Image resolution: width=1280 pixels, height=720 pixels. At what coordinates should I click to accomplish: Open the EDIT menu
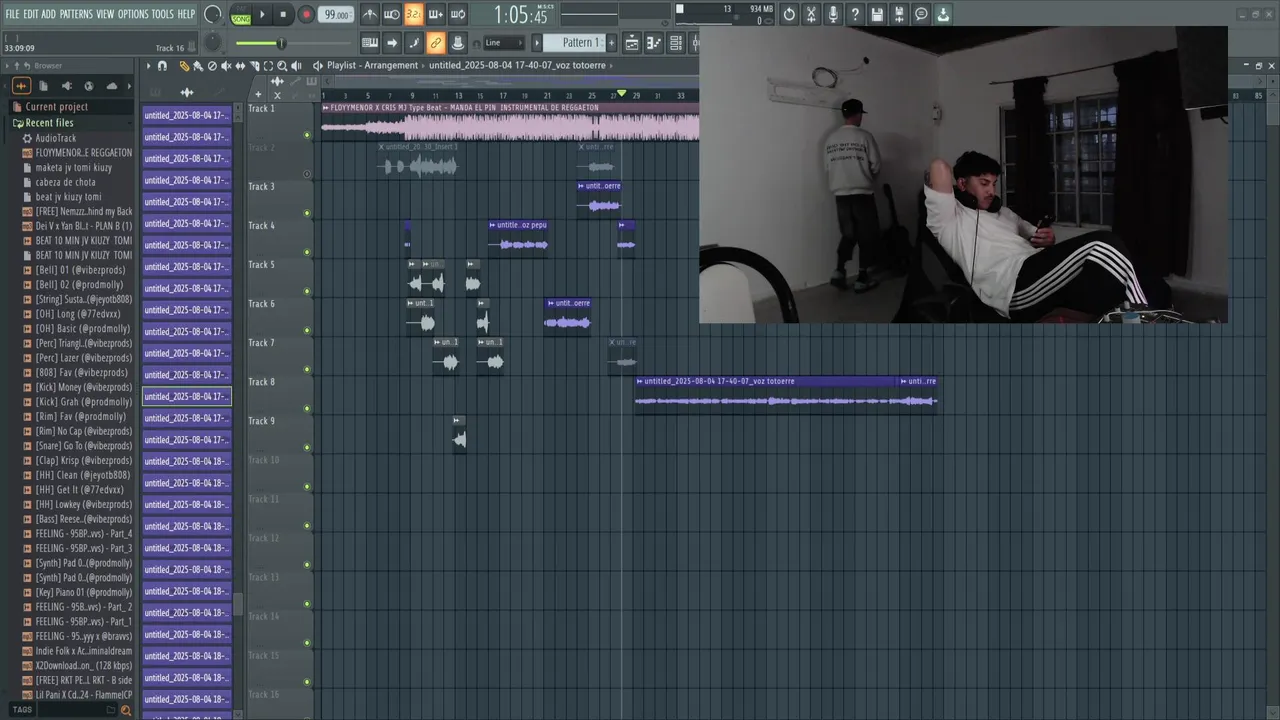tap(31, 14)
